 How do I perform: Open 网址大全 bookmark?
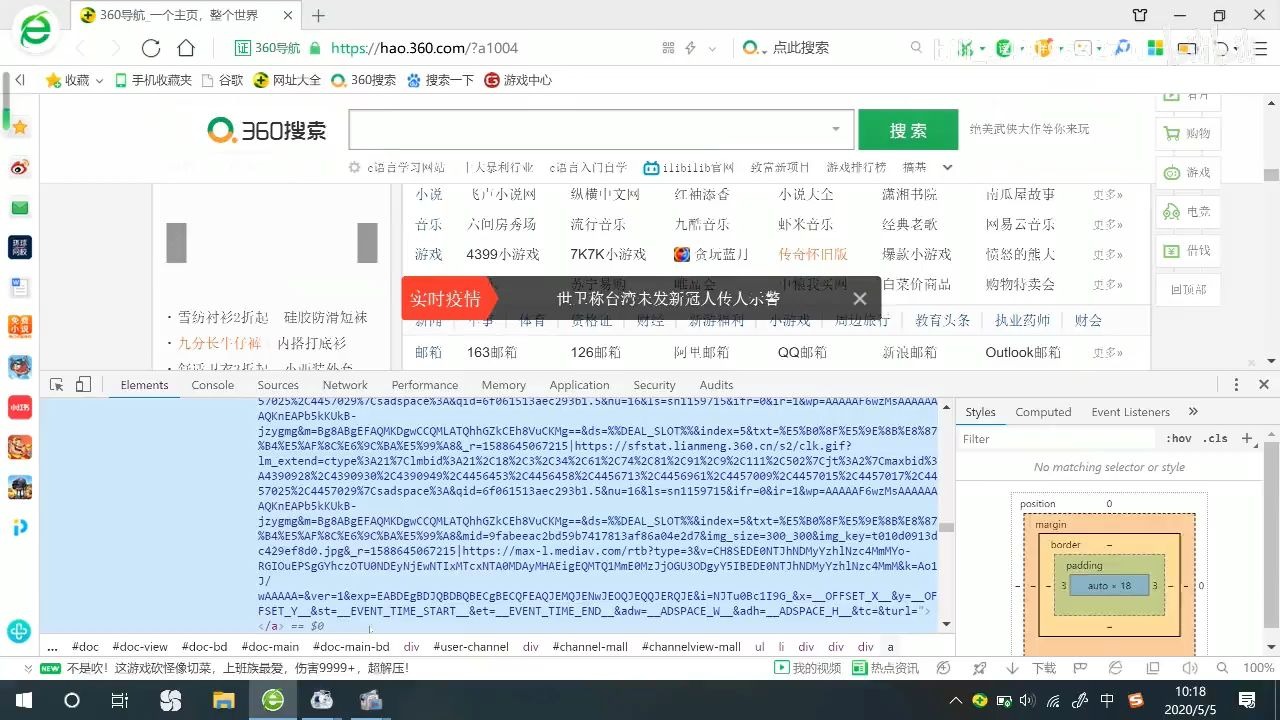coord(287,80)
